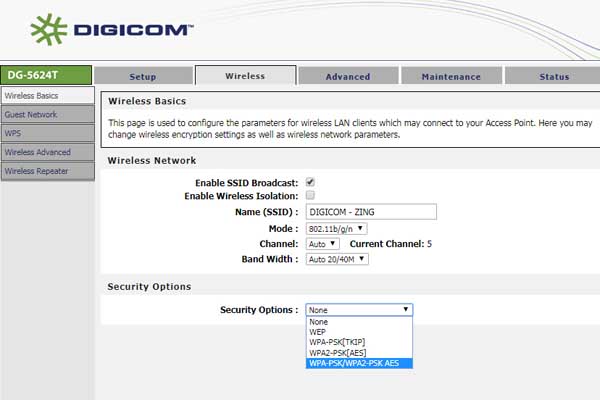Go to the Status tab
Screen dimensions: 600x400
pyautogui.click(x=553, y=76)
